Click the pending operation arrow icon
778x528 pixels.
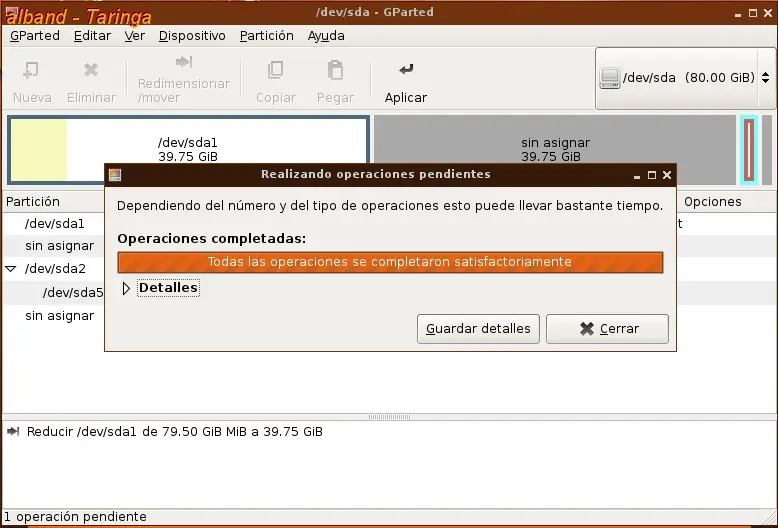tap(13, 431)
